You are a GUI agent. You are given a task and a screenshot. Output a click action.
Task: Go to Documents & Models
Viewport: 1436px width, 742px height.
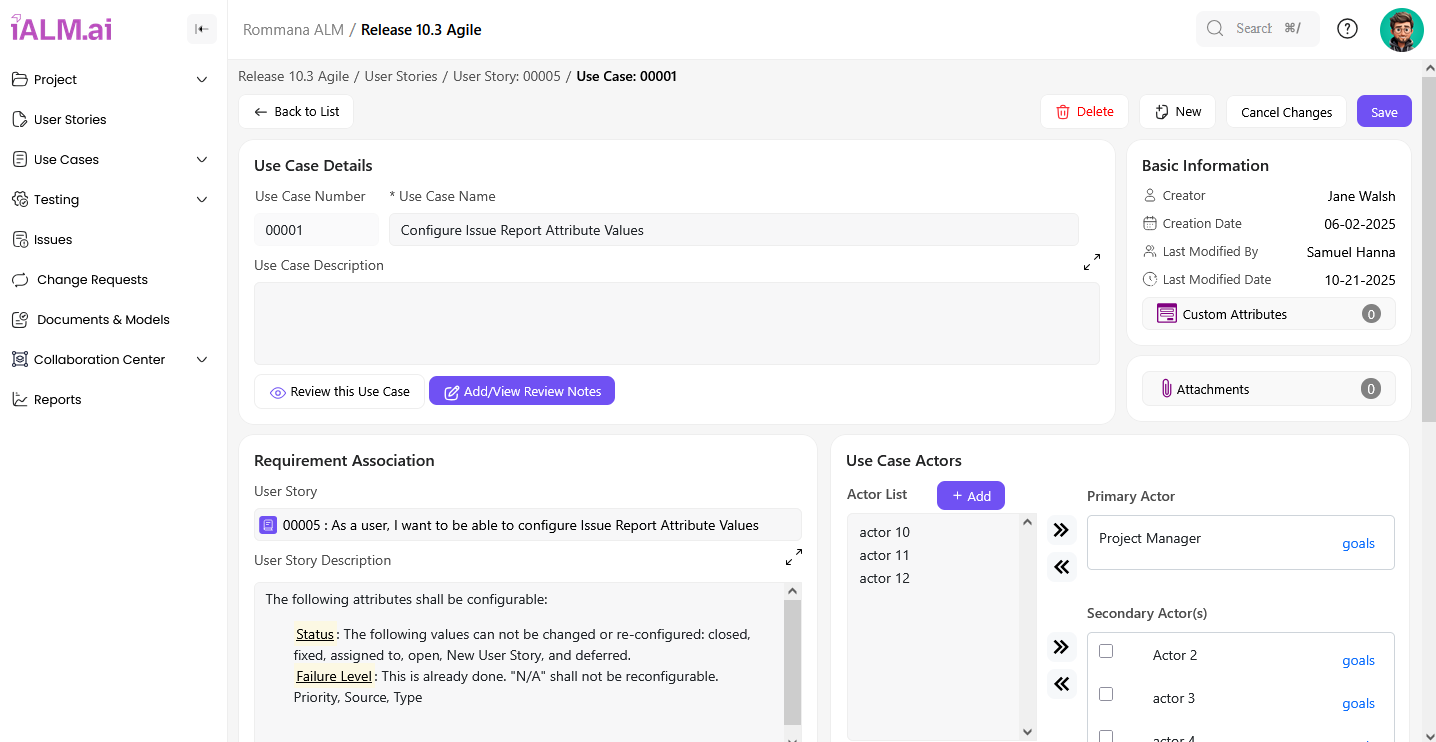coord(103,320)
